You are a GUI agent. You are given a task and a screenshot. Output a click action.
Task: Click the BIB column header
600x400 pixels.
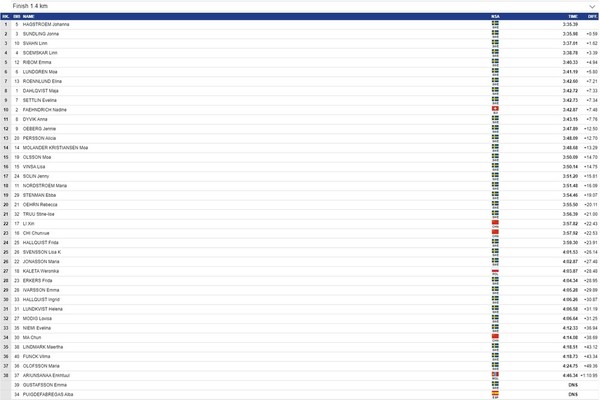(16, 16)
